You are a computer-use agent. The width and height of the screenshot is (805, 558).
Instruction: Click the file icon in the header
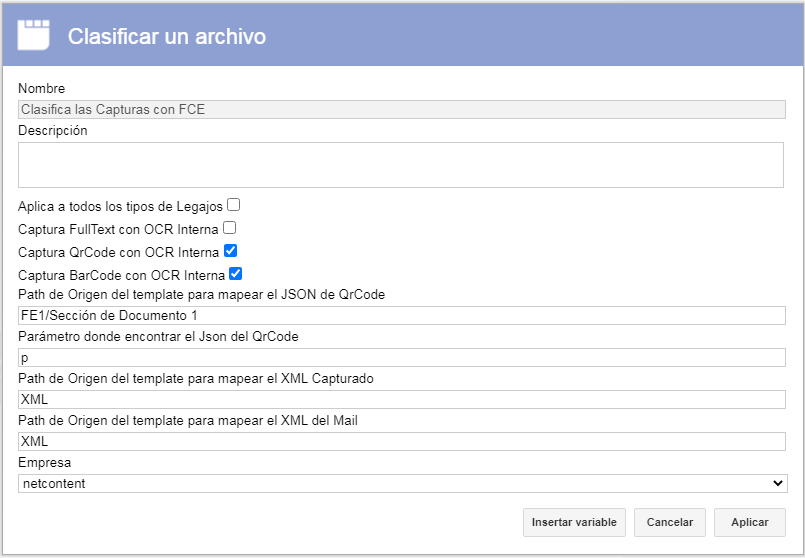[33, 35]
